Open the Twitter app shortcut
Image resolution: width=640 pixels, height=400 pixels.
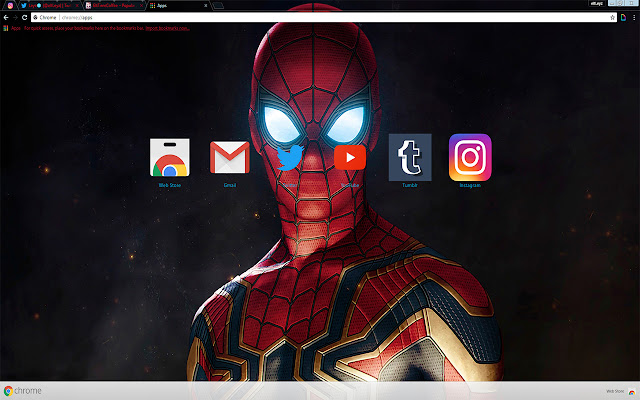click(290, 158)
